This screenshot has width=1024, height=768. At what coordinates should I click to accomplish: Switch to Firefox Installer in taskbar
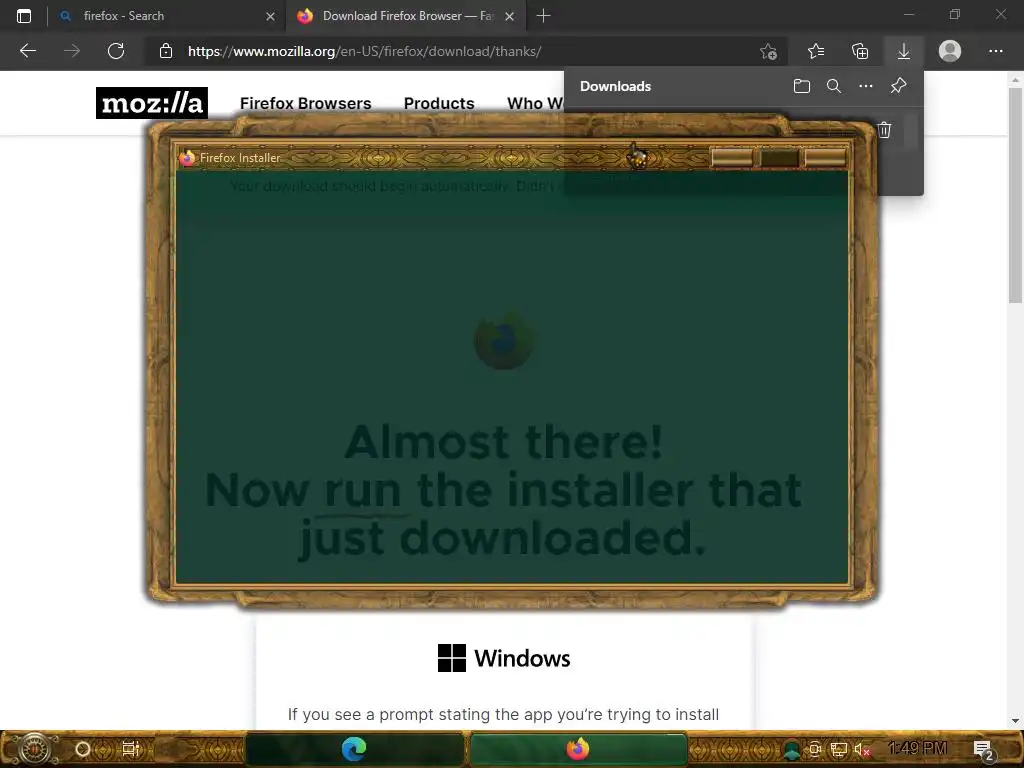click(x=578, y=749)
